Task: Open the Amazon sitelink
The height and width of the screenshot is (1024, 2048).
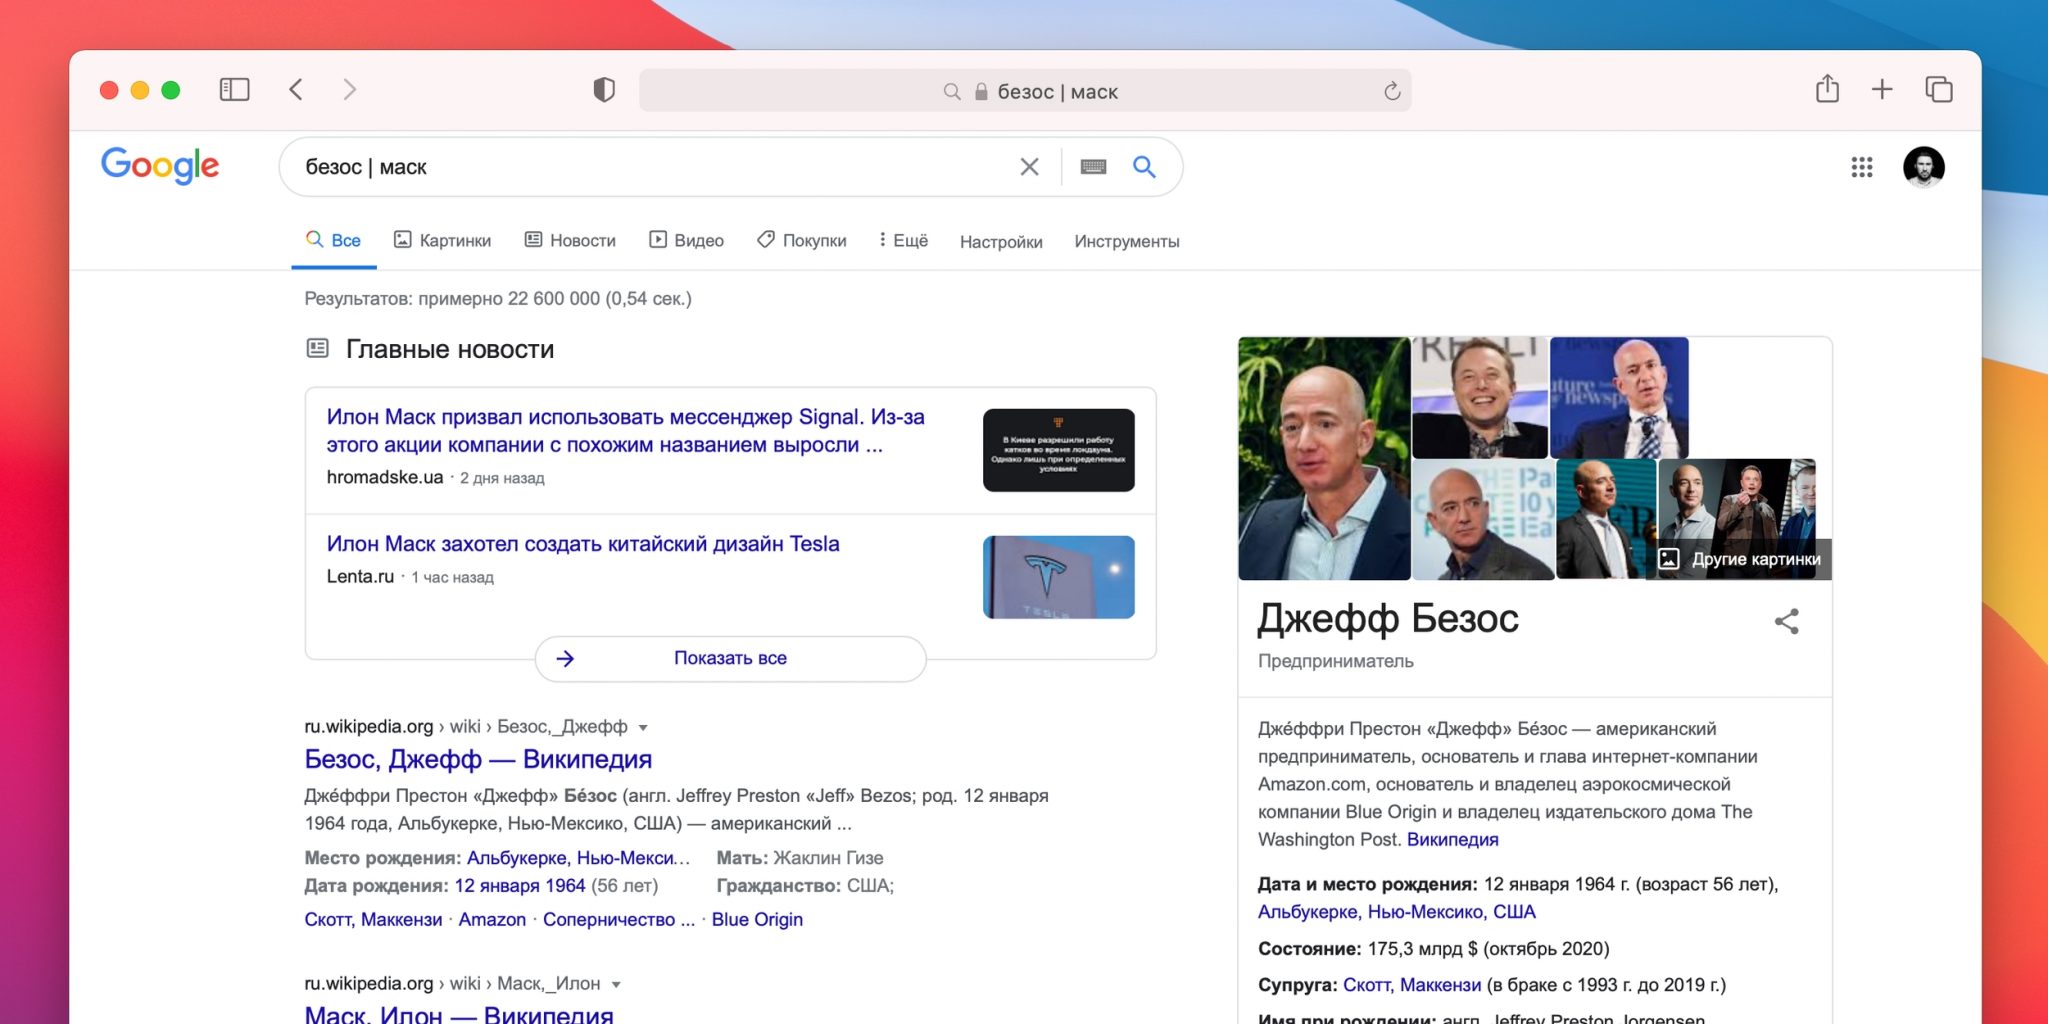Action: coord(492,920)
